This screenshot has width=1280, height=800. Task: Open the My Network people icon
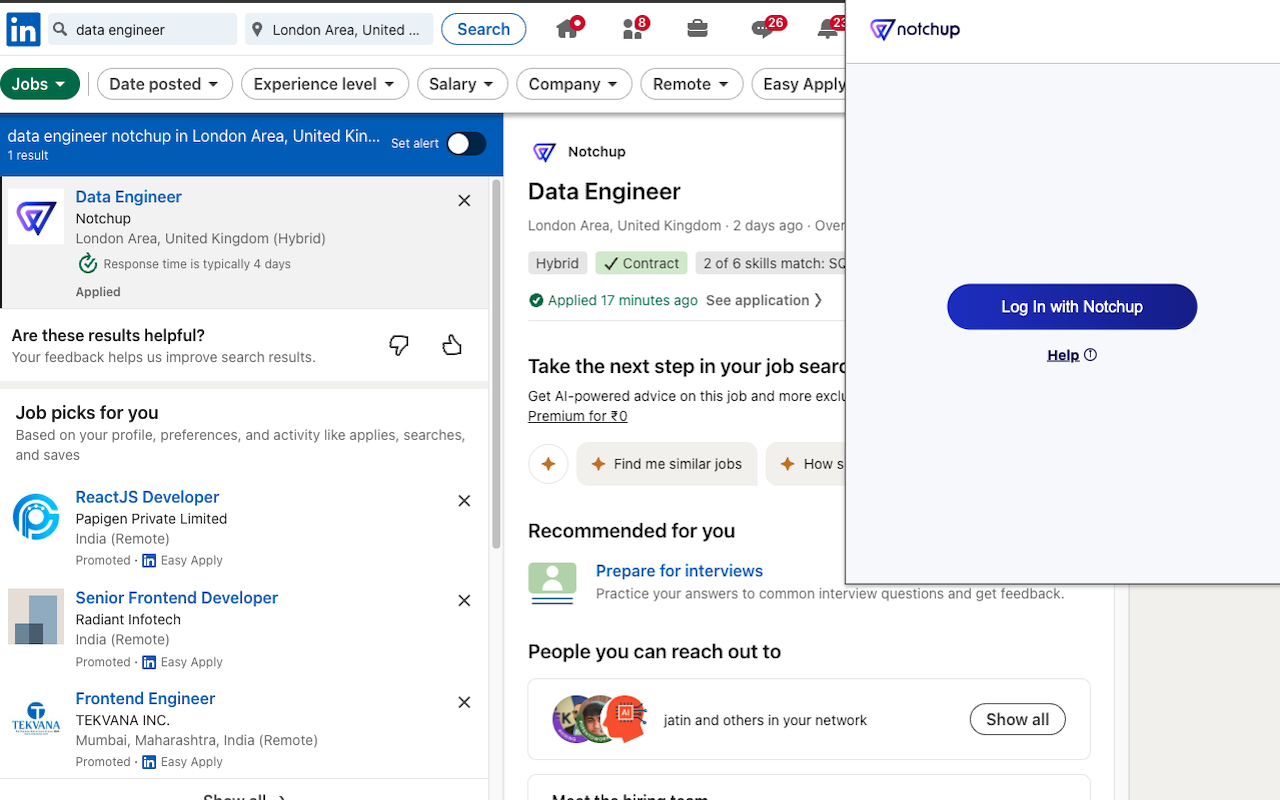point(633,29)
